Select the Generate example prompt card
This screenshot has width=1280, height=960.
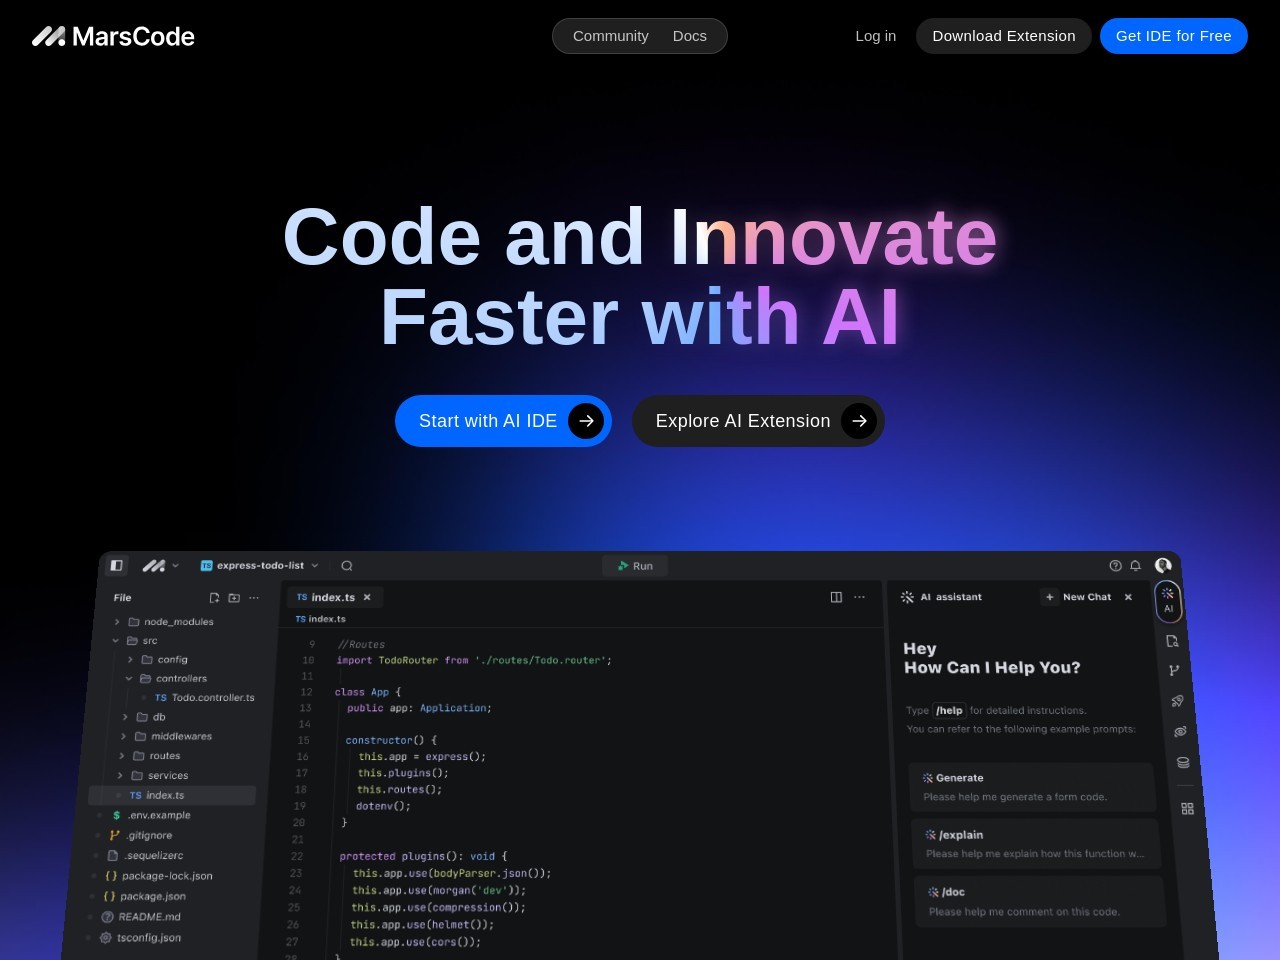click(x=1032, y=787)
